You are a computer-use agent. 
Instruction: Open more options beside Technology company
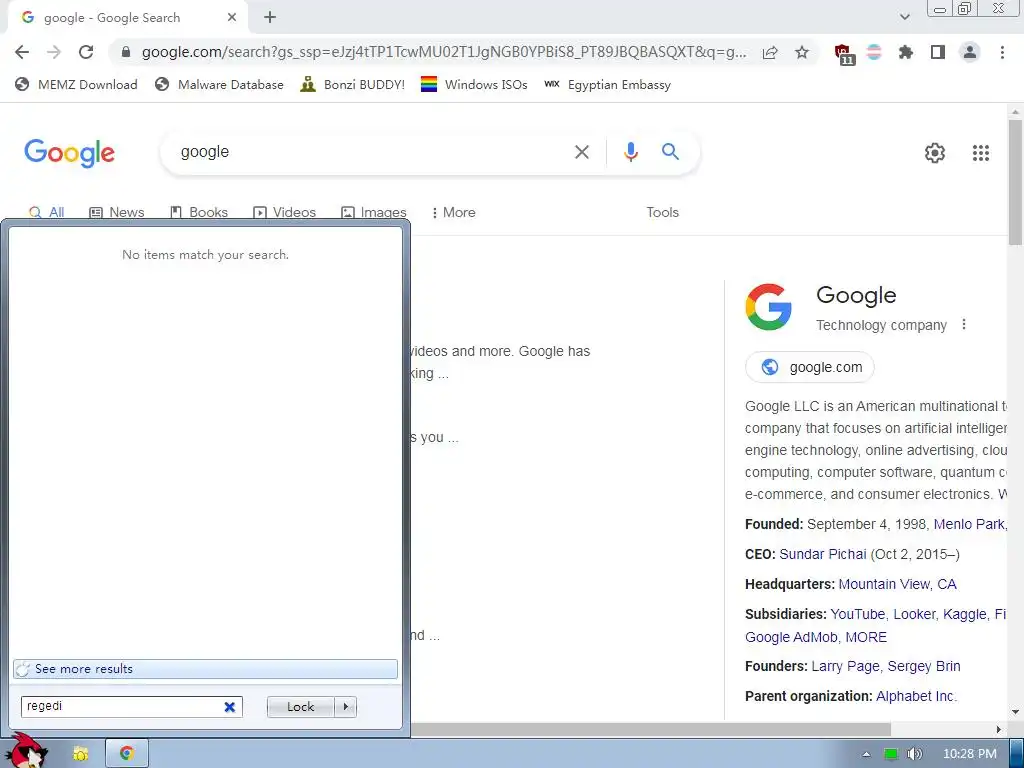pos(964,325)
